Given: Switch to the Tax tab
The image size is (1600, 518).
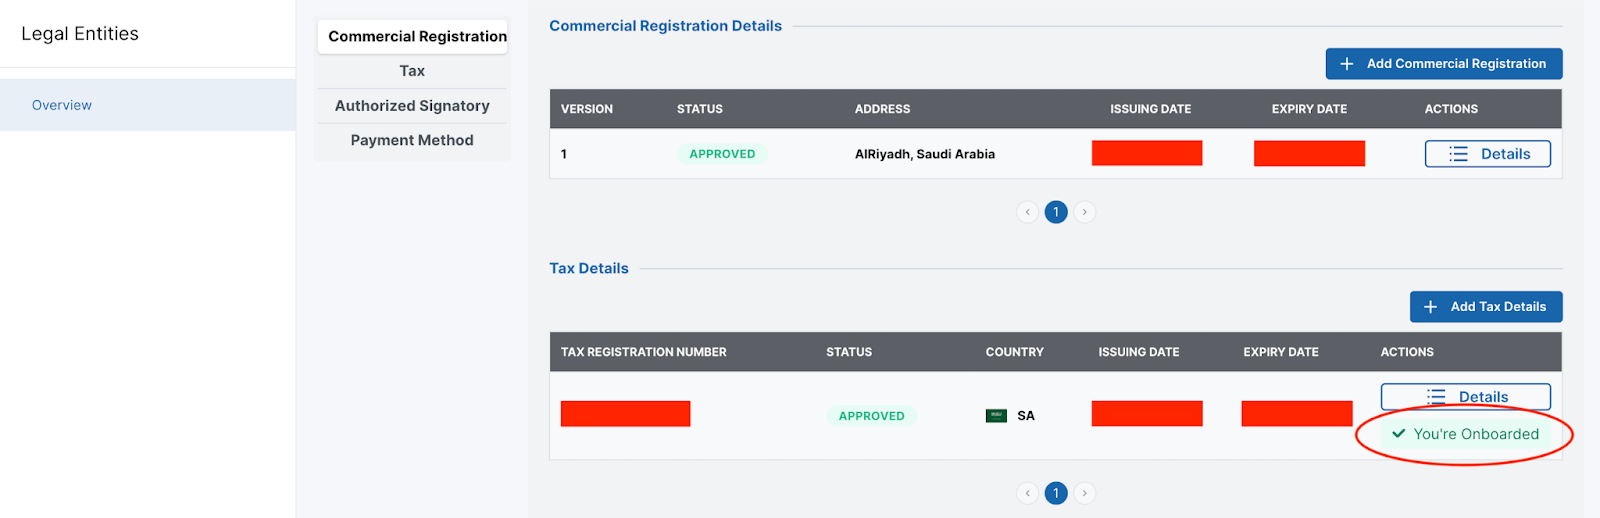Looking at the screenshot, I should coord(412,71).
